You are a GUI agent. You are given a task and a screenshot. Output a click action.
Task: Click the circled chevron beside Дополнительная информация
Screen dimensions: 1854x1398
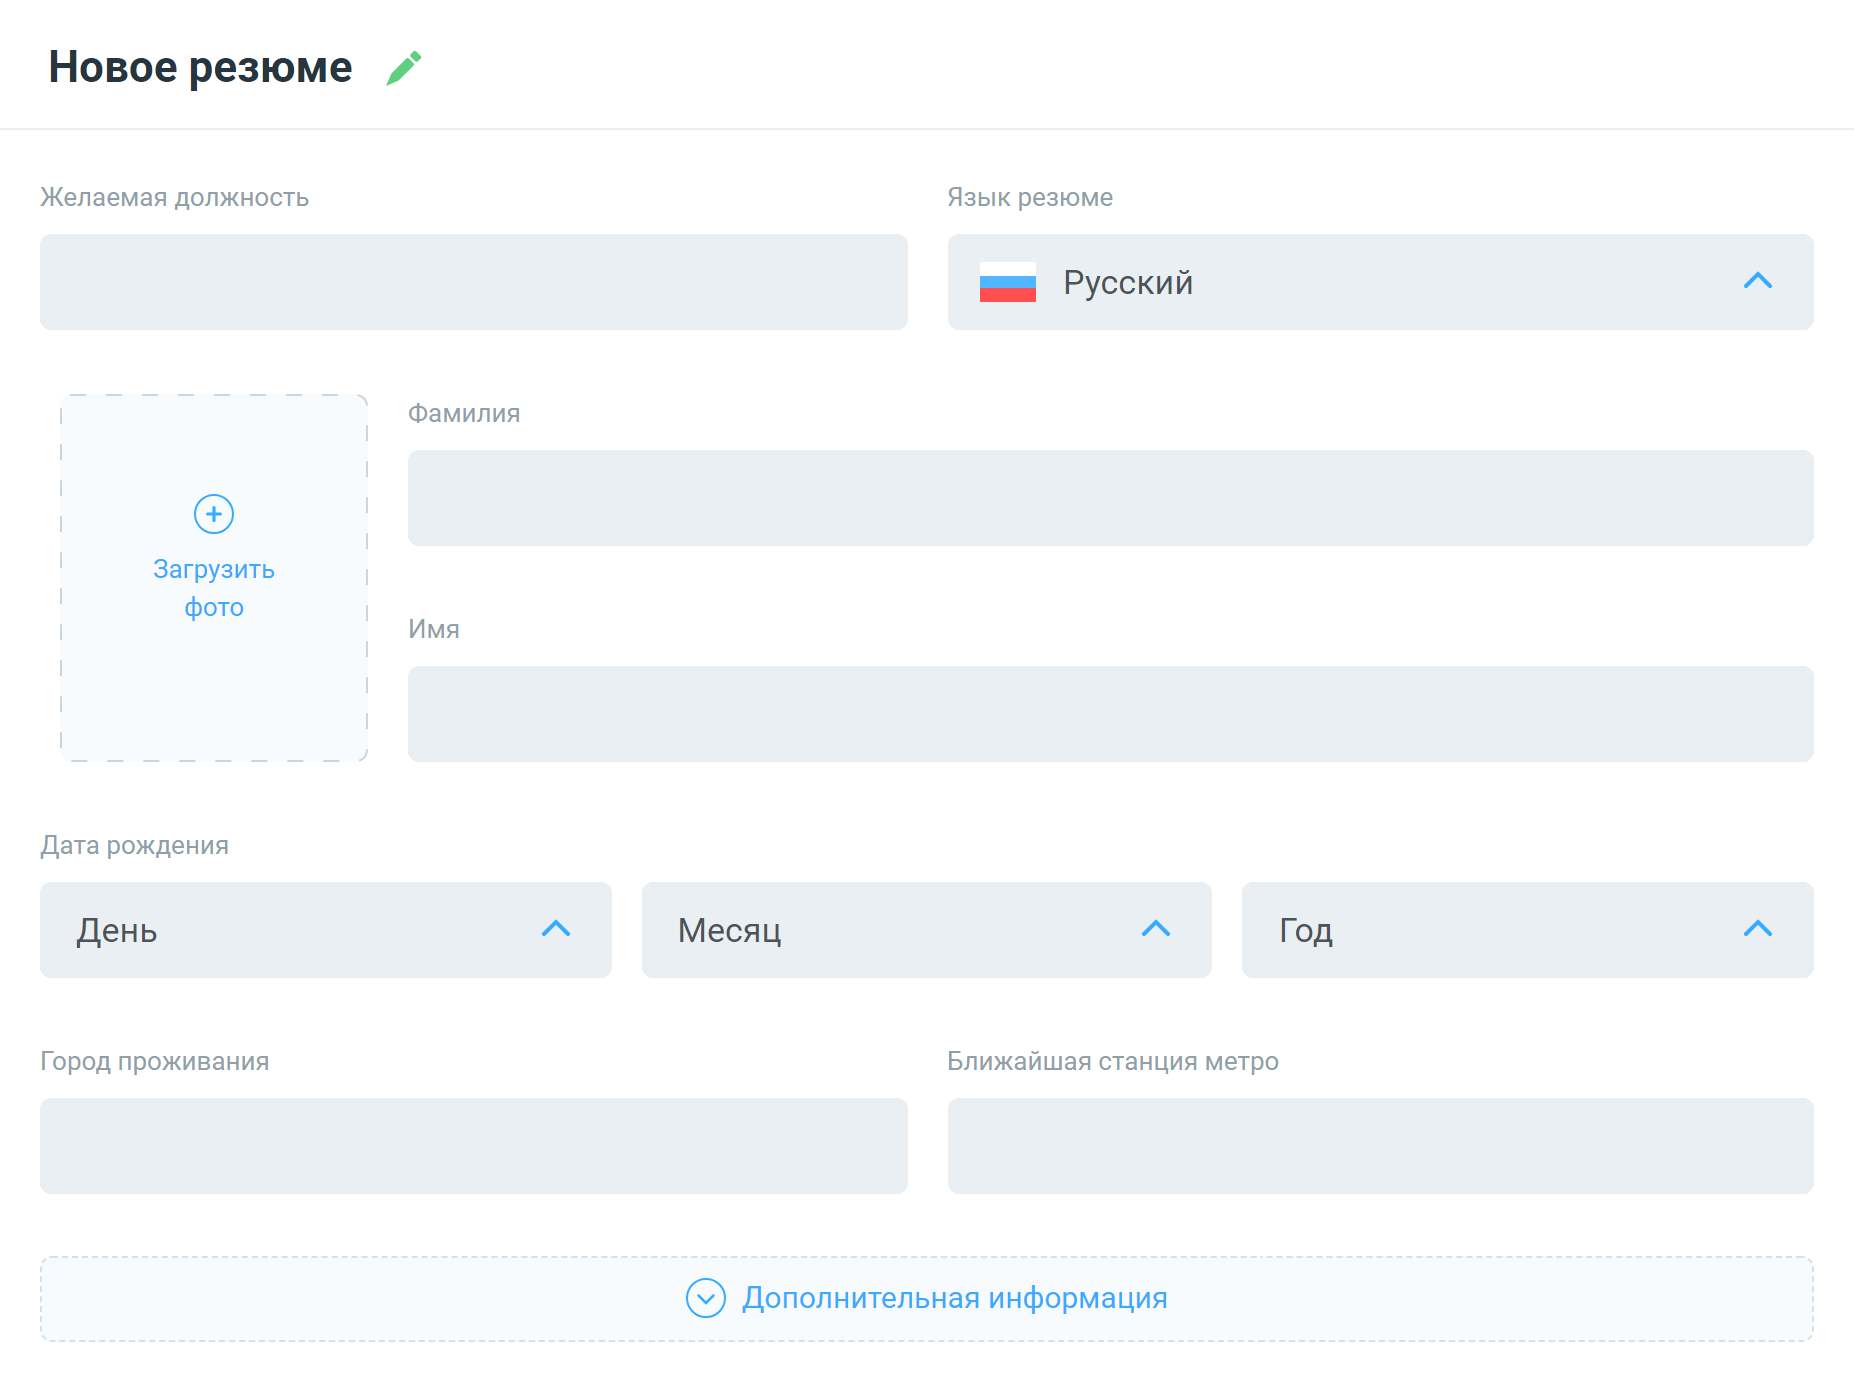pos(706,1298)
